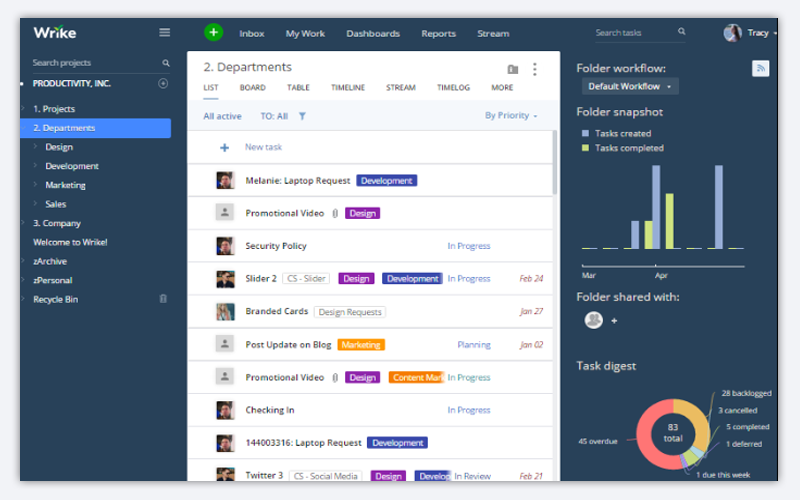The width and height of the screenshot is (800, 500).
Task: Toggle the hamburger sidebar menu icon
Action: (164, 33)
